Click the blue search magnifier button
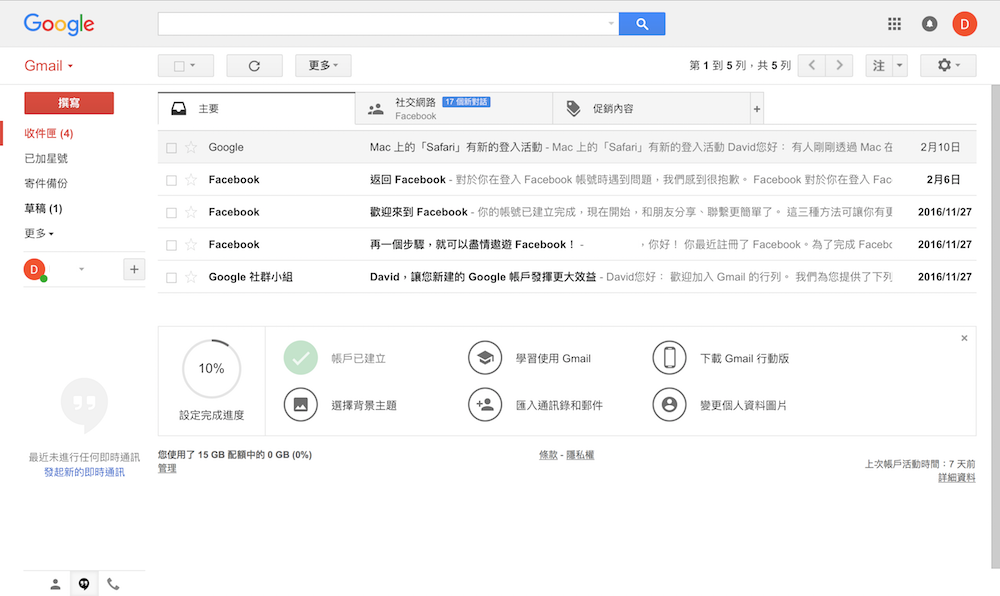 point(641,24)
